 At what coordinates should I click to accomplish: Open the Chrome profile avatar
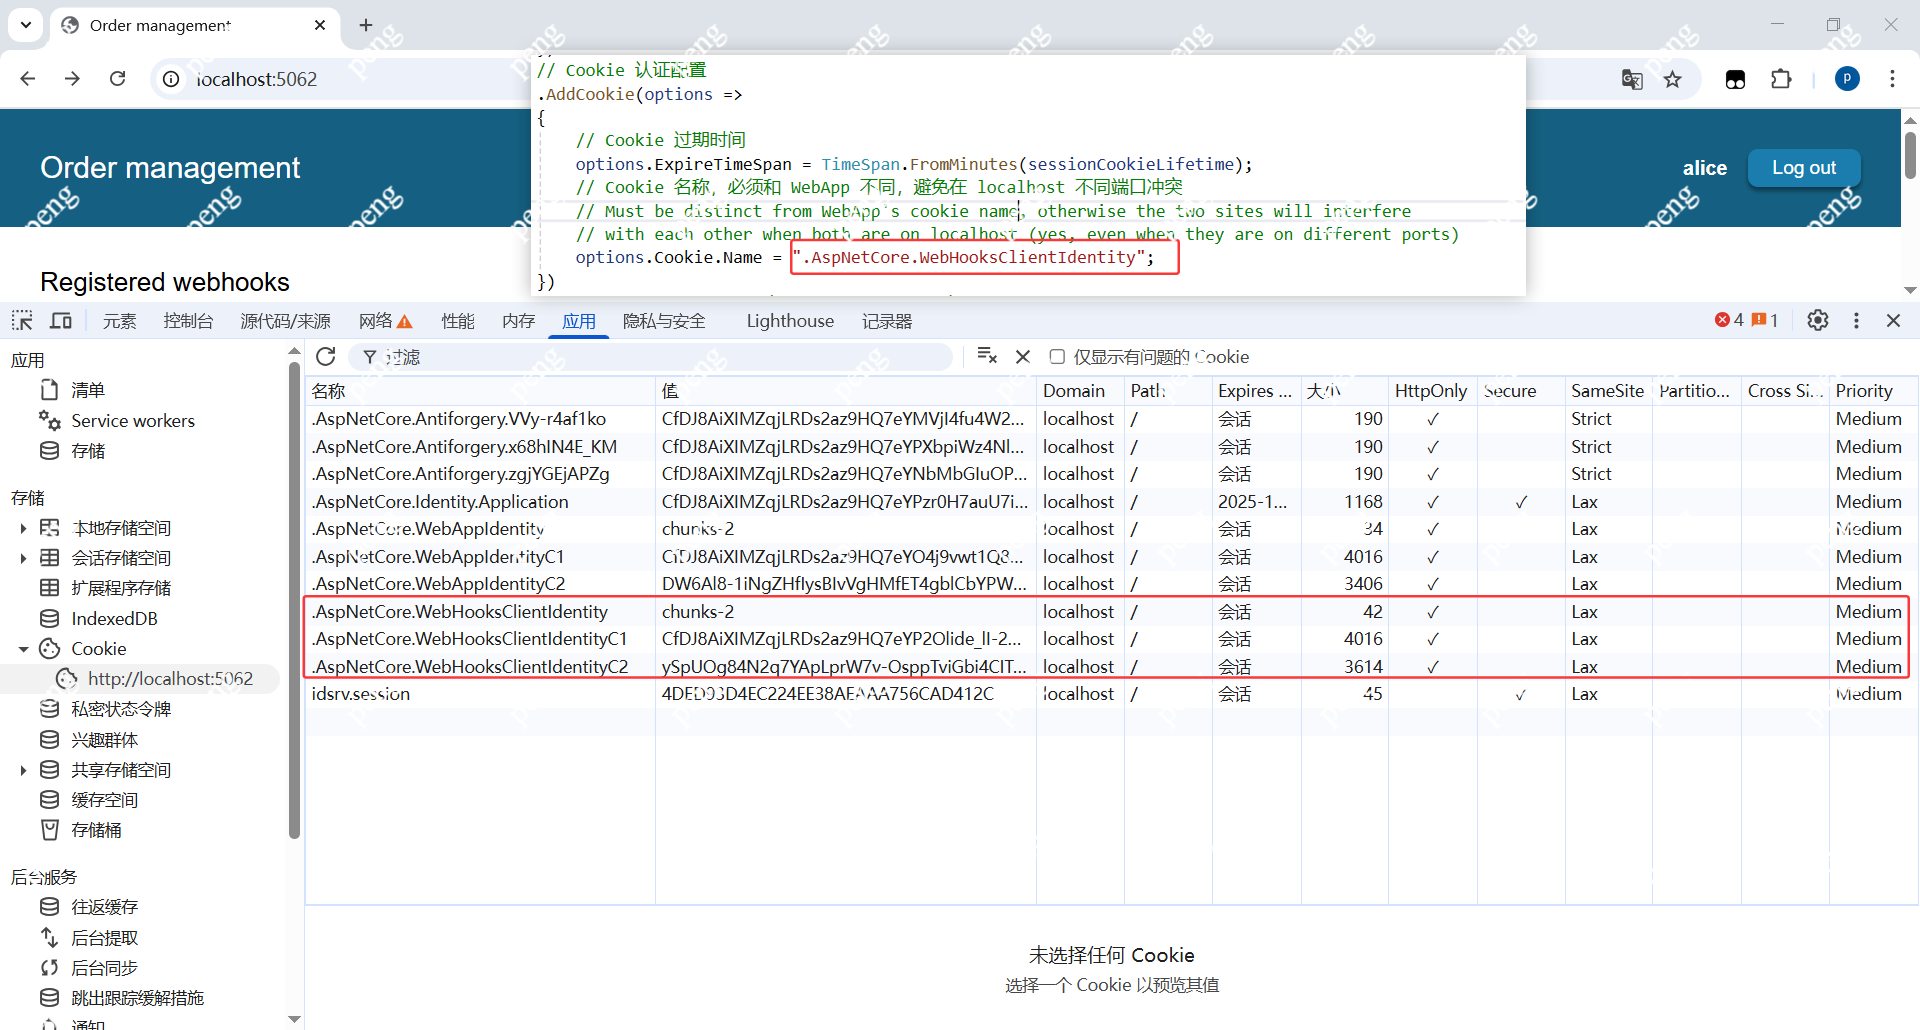1847,79
